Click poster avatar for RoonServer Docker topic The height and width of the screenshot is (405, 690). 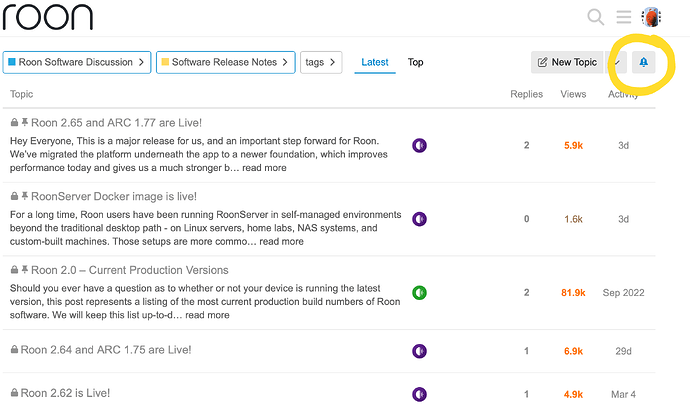[x=419, y=219]
